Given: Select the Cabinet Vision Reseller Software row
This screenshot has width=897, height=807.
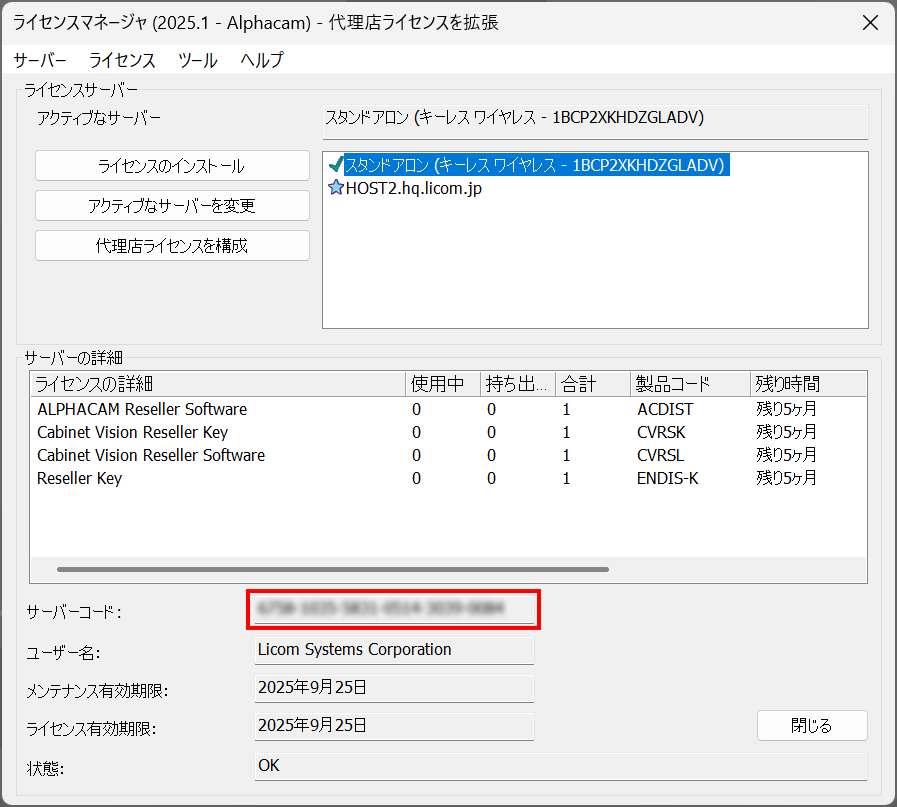Looking at the screenshot, I should (448, 455).
